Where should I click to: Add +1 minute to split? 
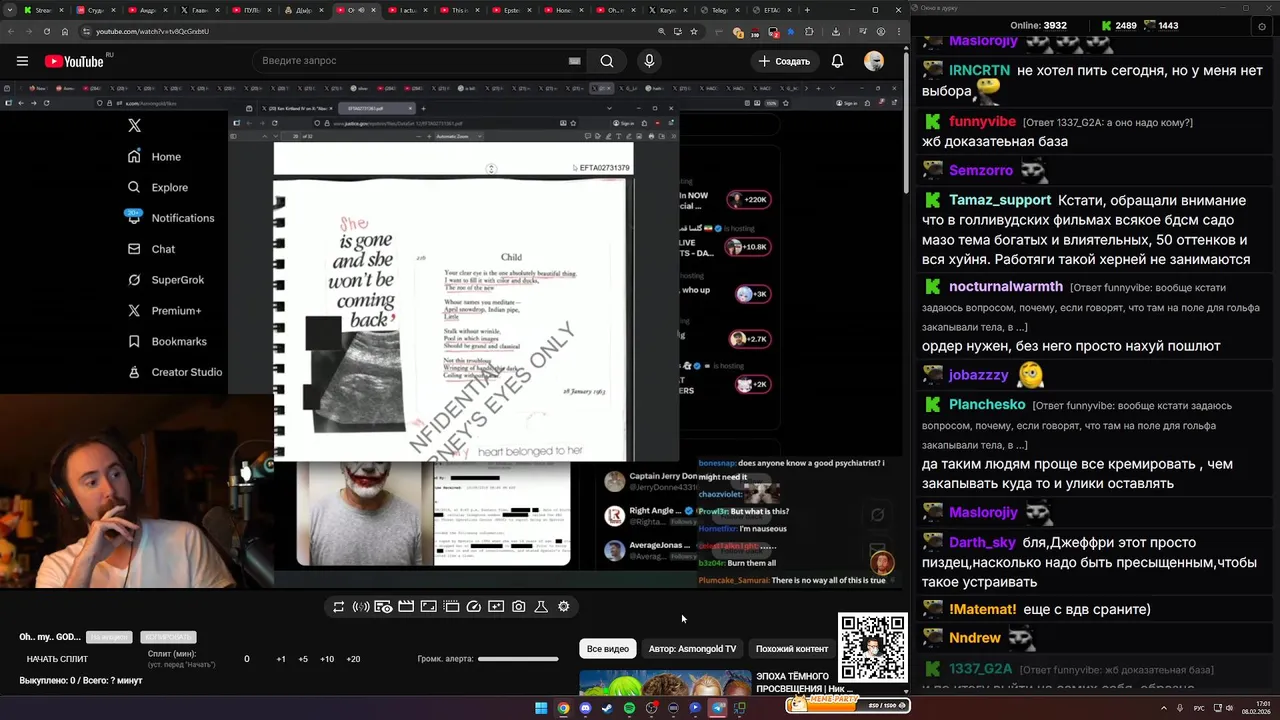coord(281,660)
